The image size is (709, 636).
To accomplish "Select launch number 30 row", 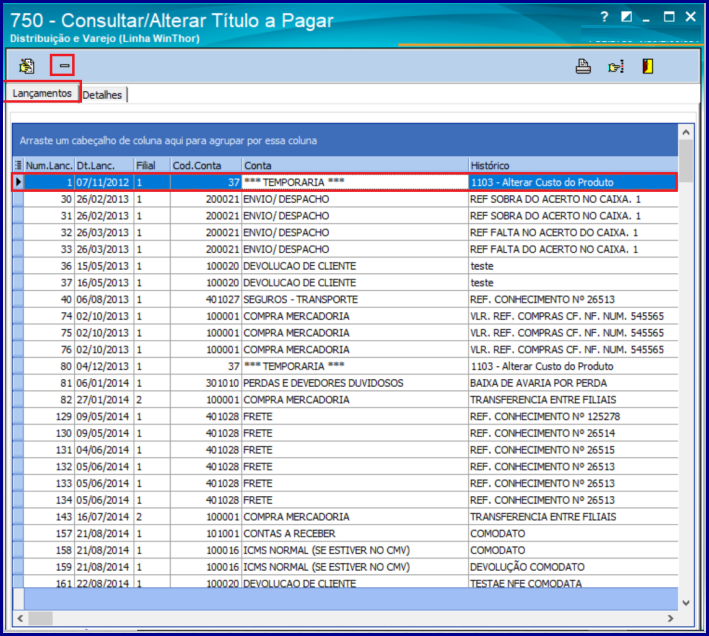I will (x=346, y=199).
